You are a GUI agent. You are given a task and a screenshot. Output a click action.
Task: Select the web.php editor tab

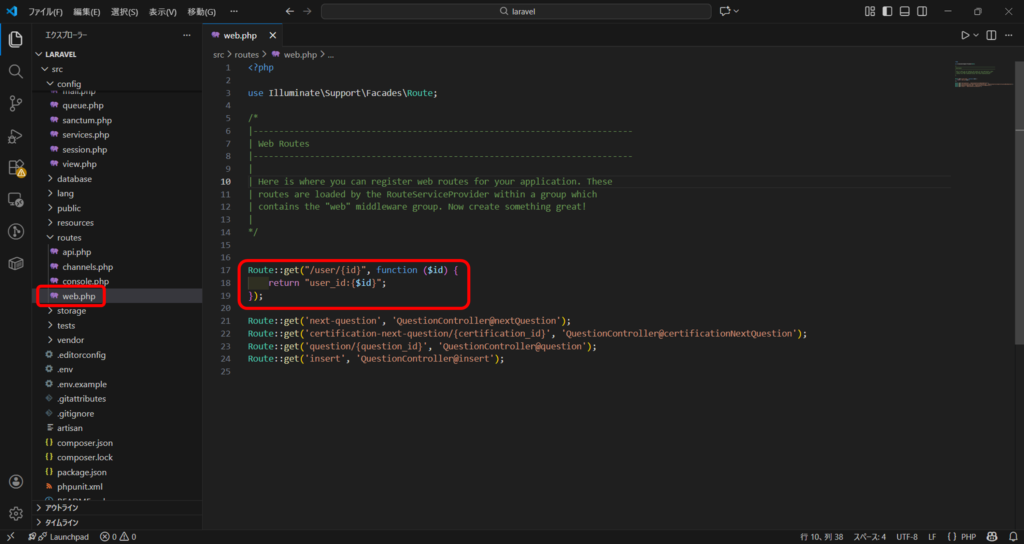(x=240, y=35)
